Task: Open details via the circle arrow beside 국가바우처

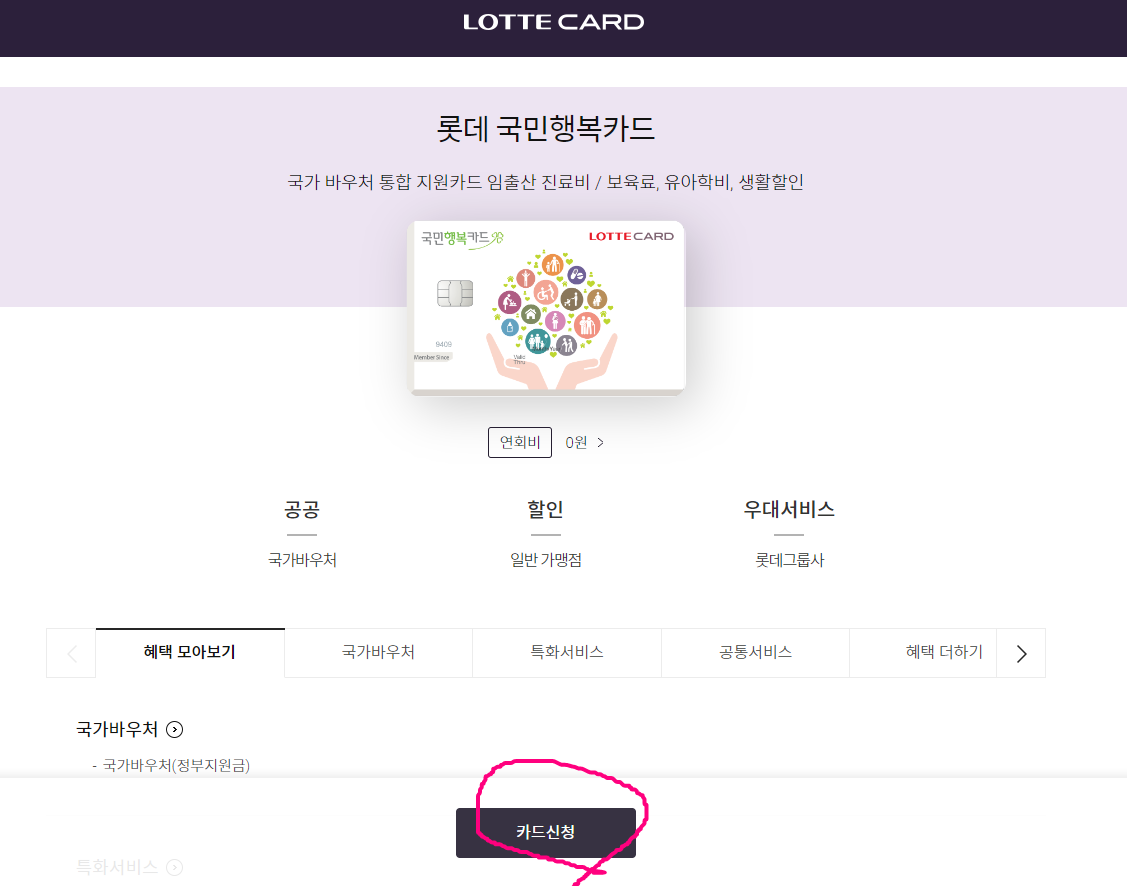Action: [173, 729]
